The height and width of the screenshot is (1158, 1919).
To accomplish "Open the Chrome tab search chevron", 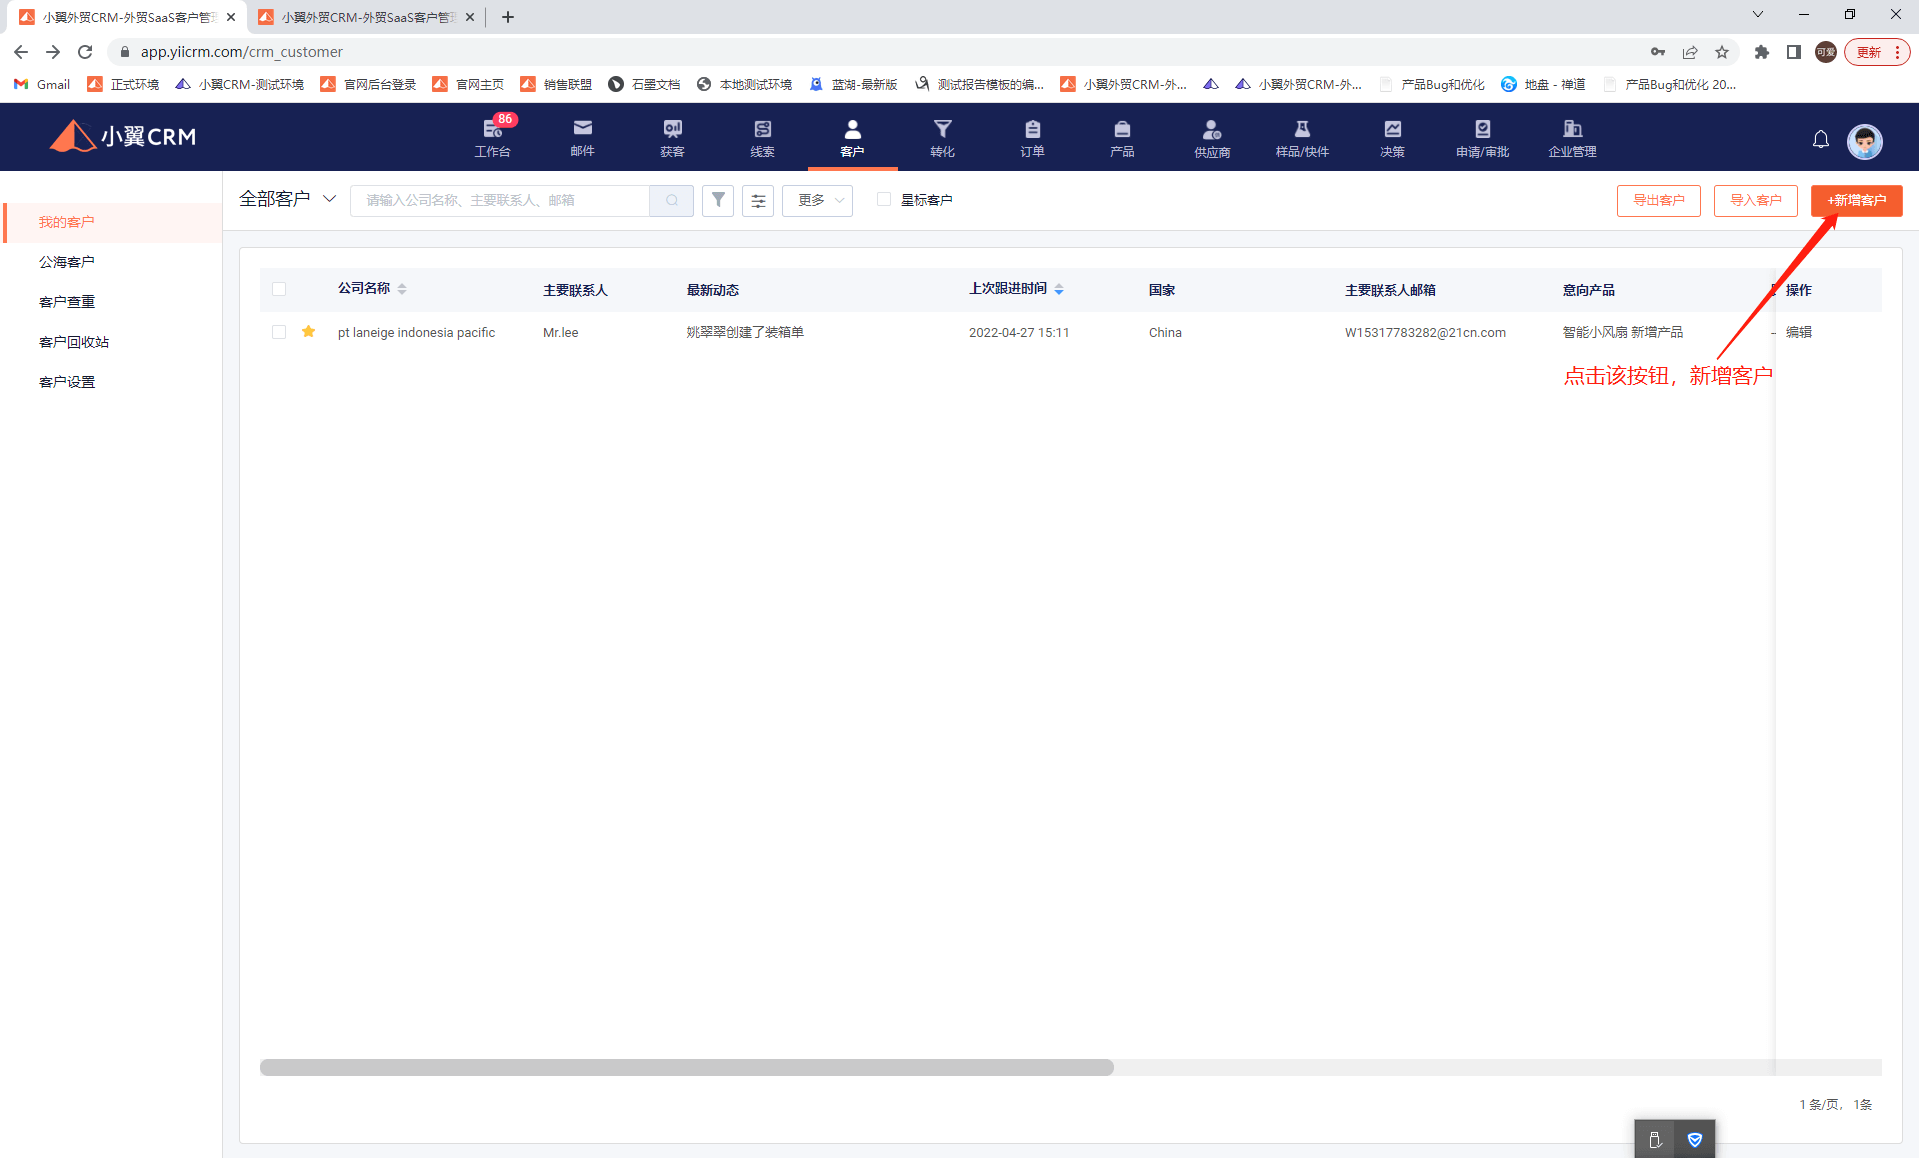I will click(x=1758, y=15).
